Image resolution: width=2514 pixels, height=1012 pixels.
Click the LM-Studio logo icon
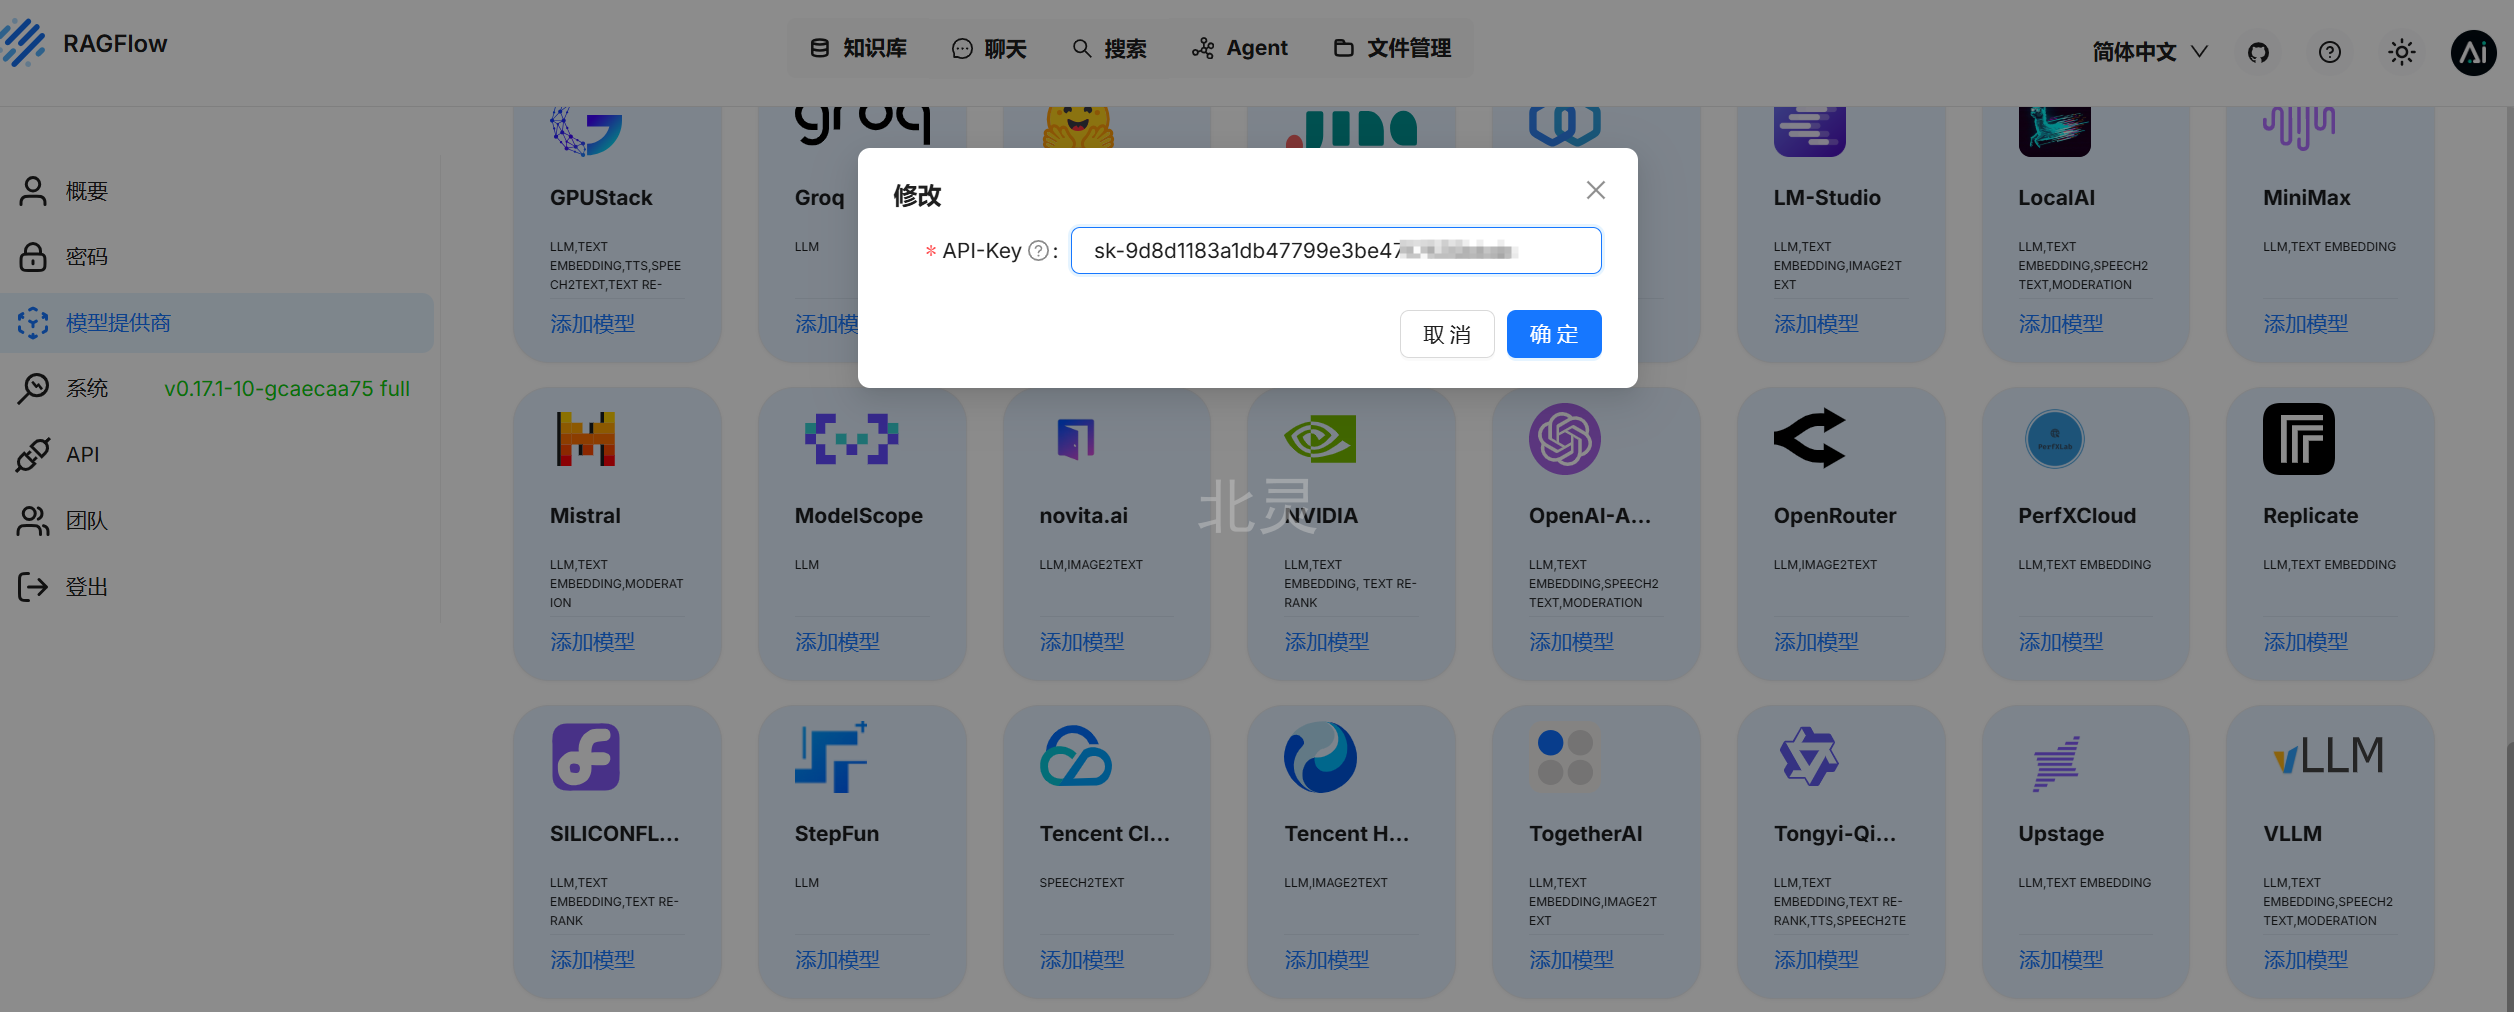(x=1810, y=132)
